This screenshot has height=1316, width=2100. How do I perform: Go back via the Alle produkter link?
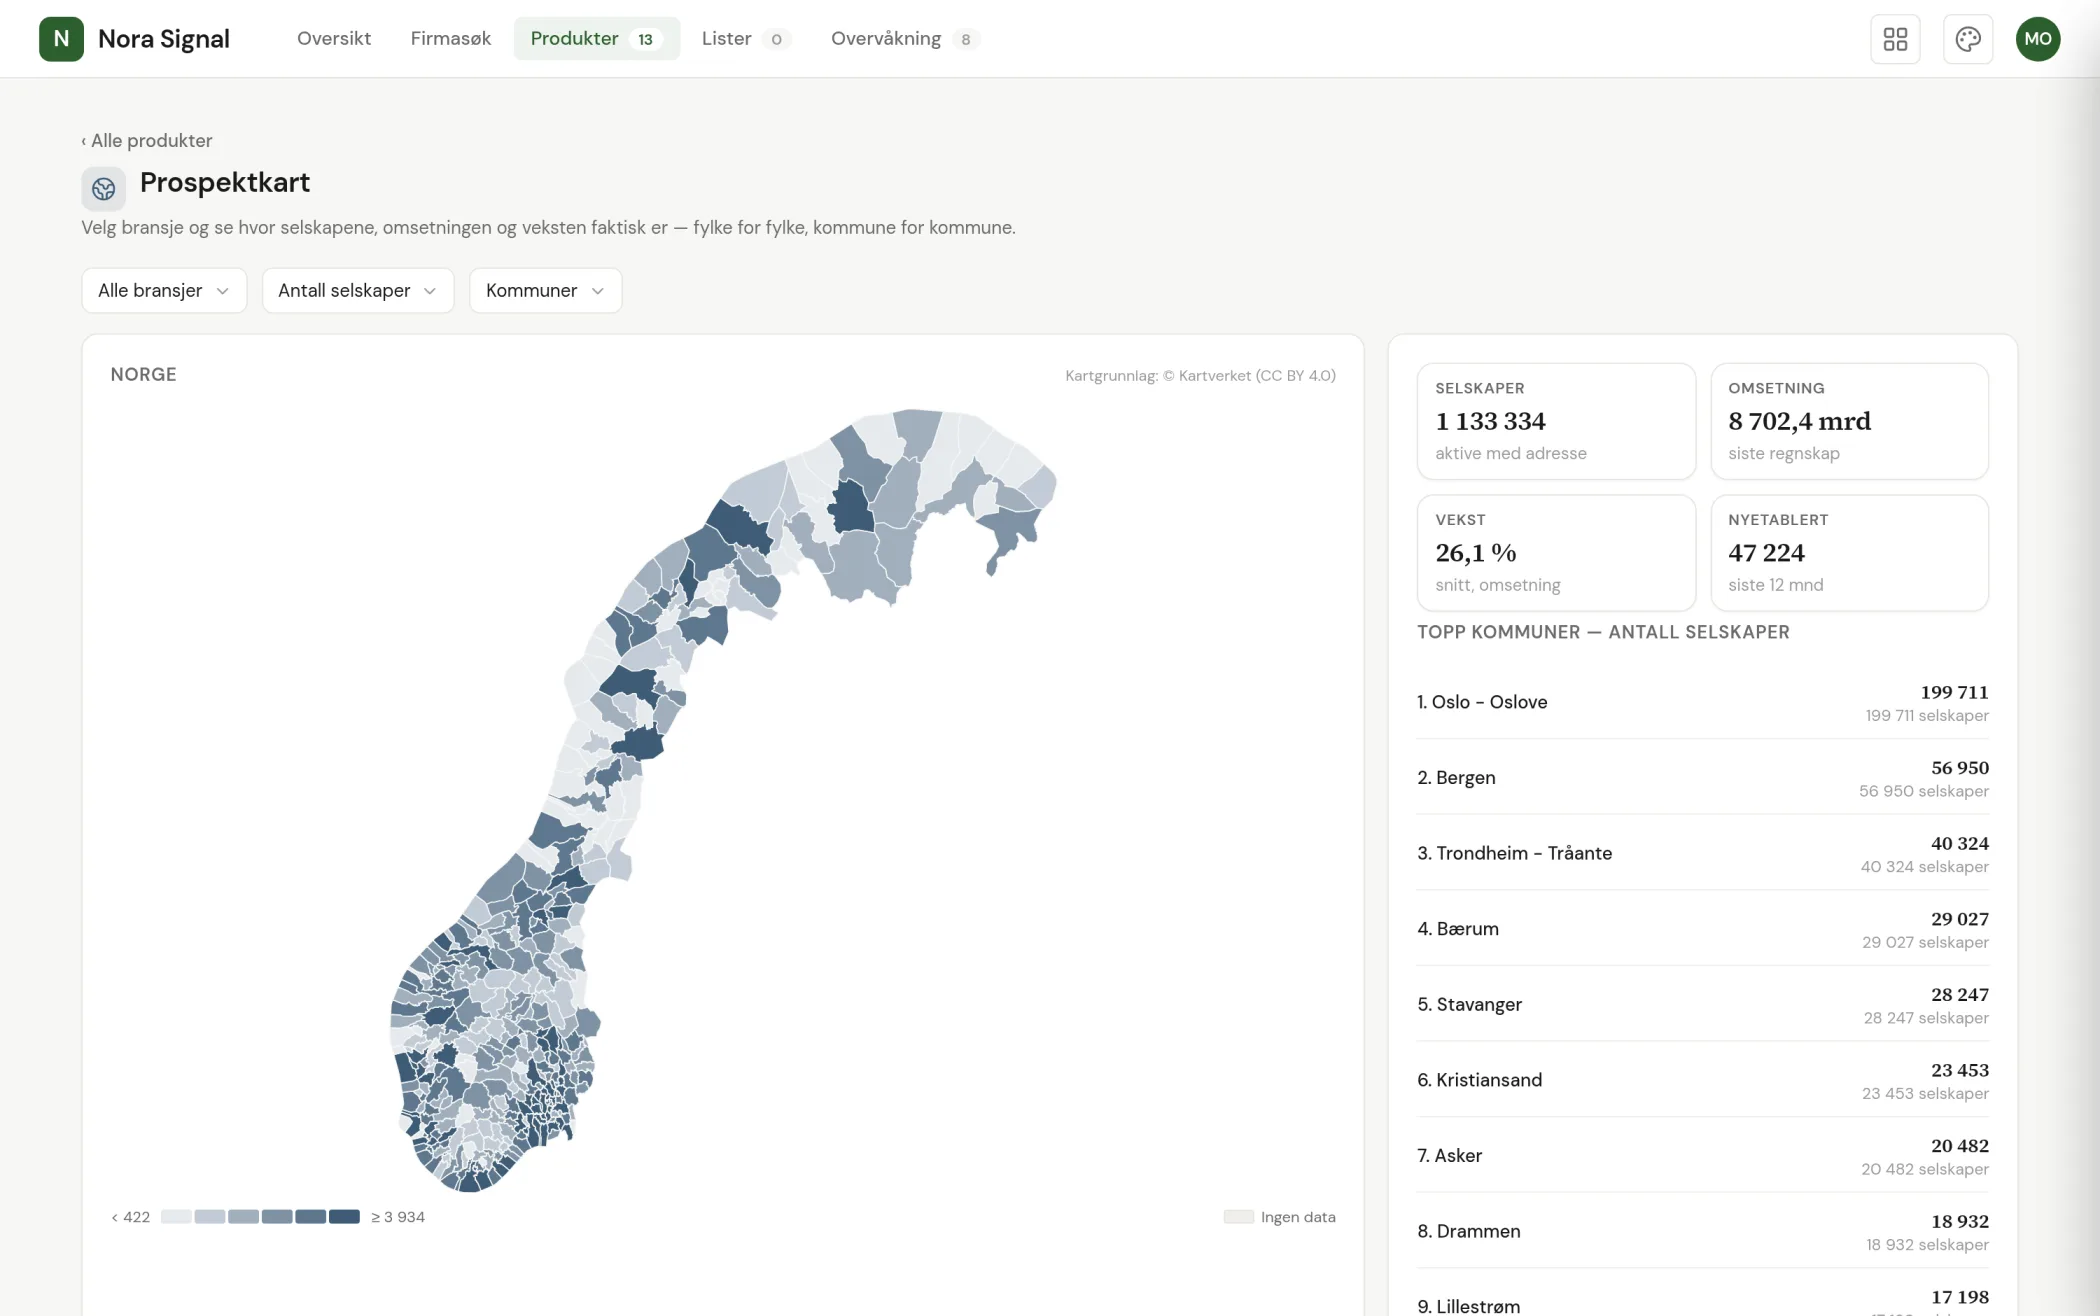tap(147, 140)
